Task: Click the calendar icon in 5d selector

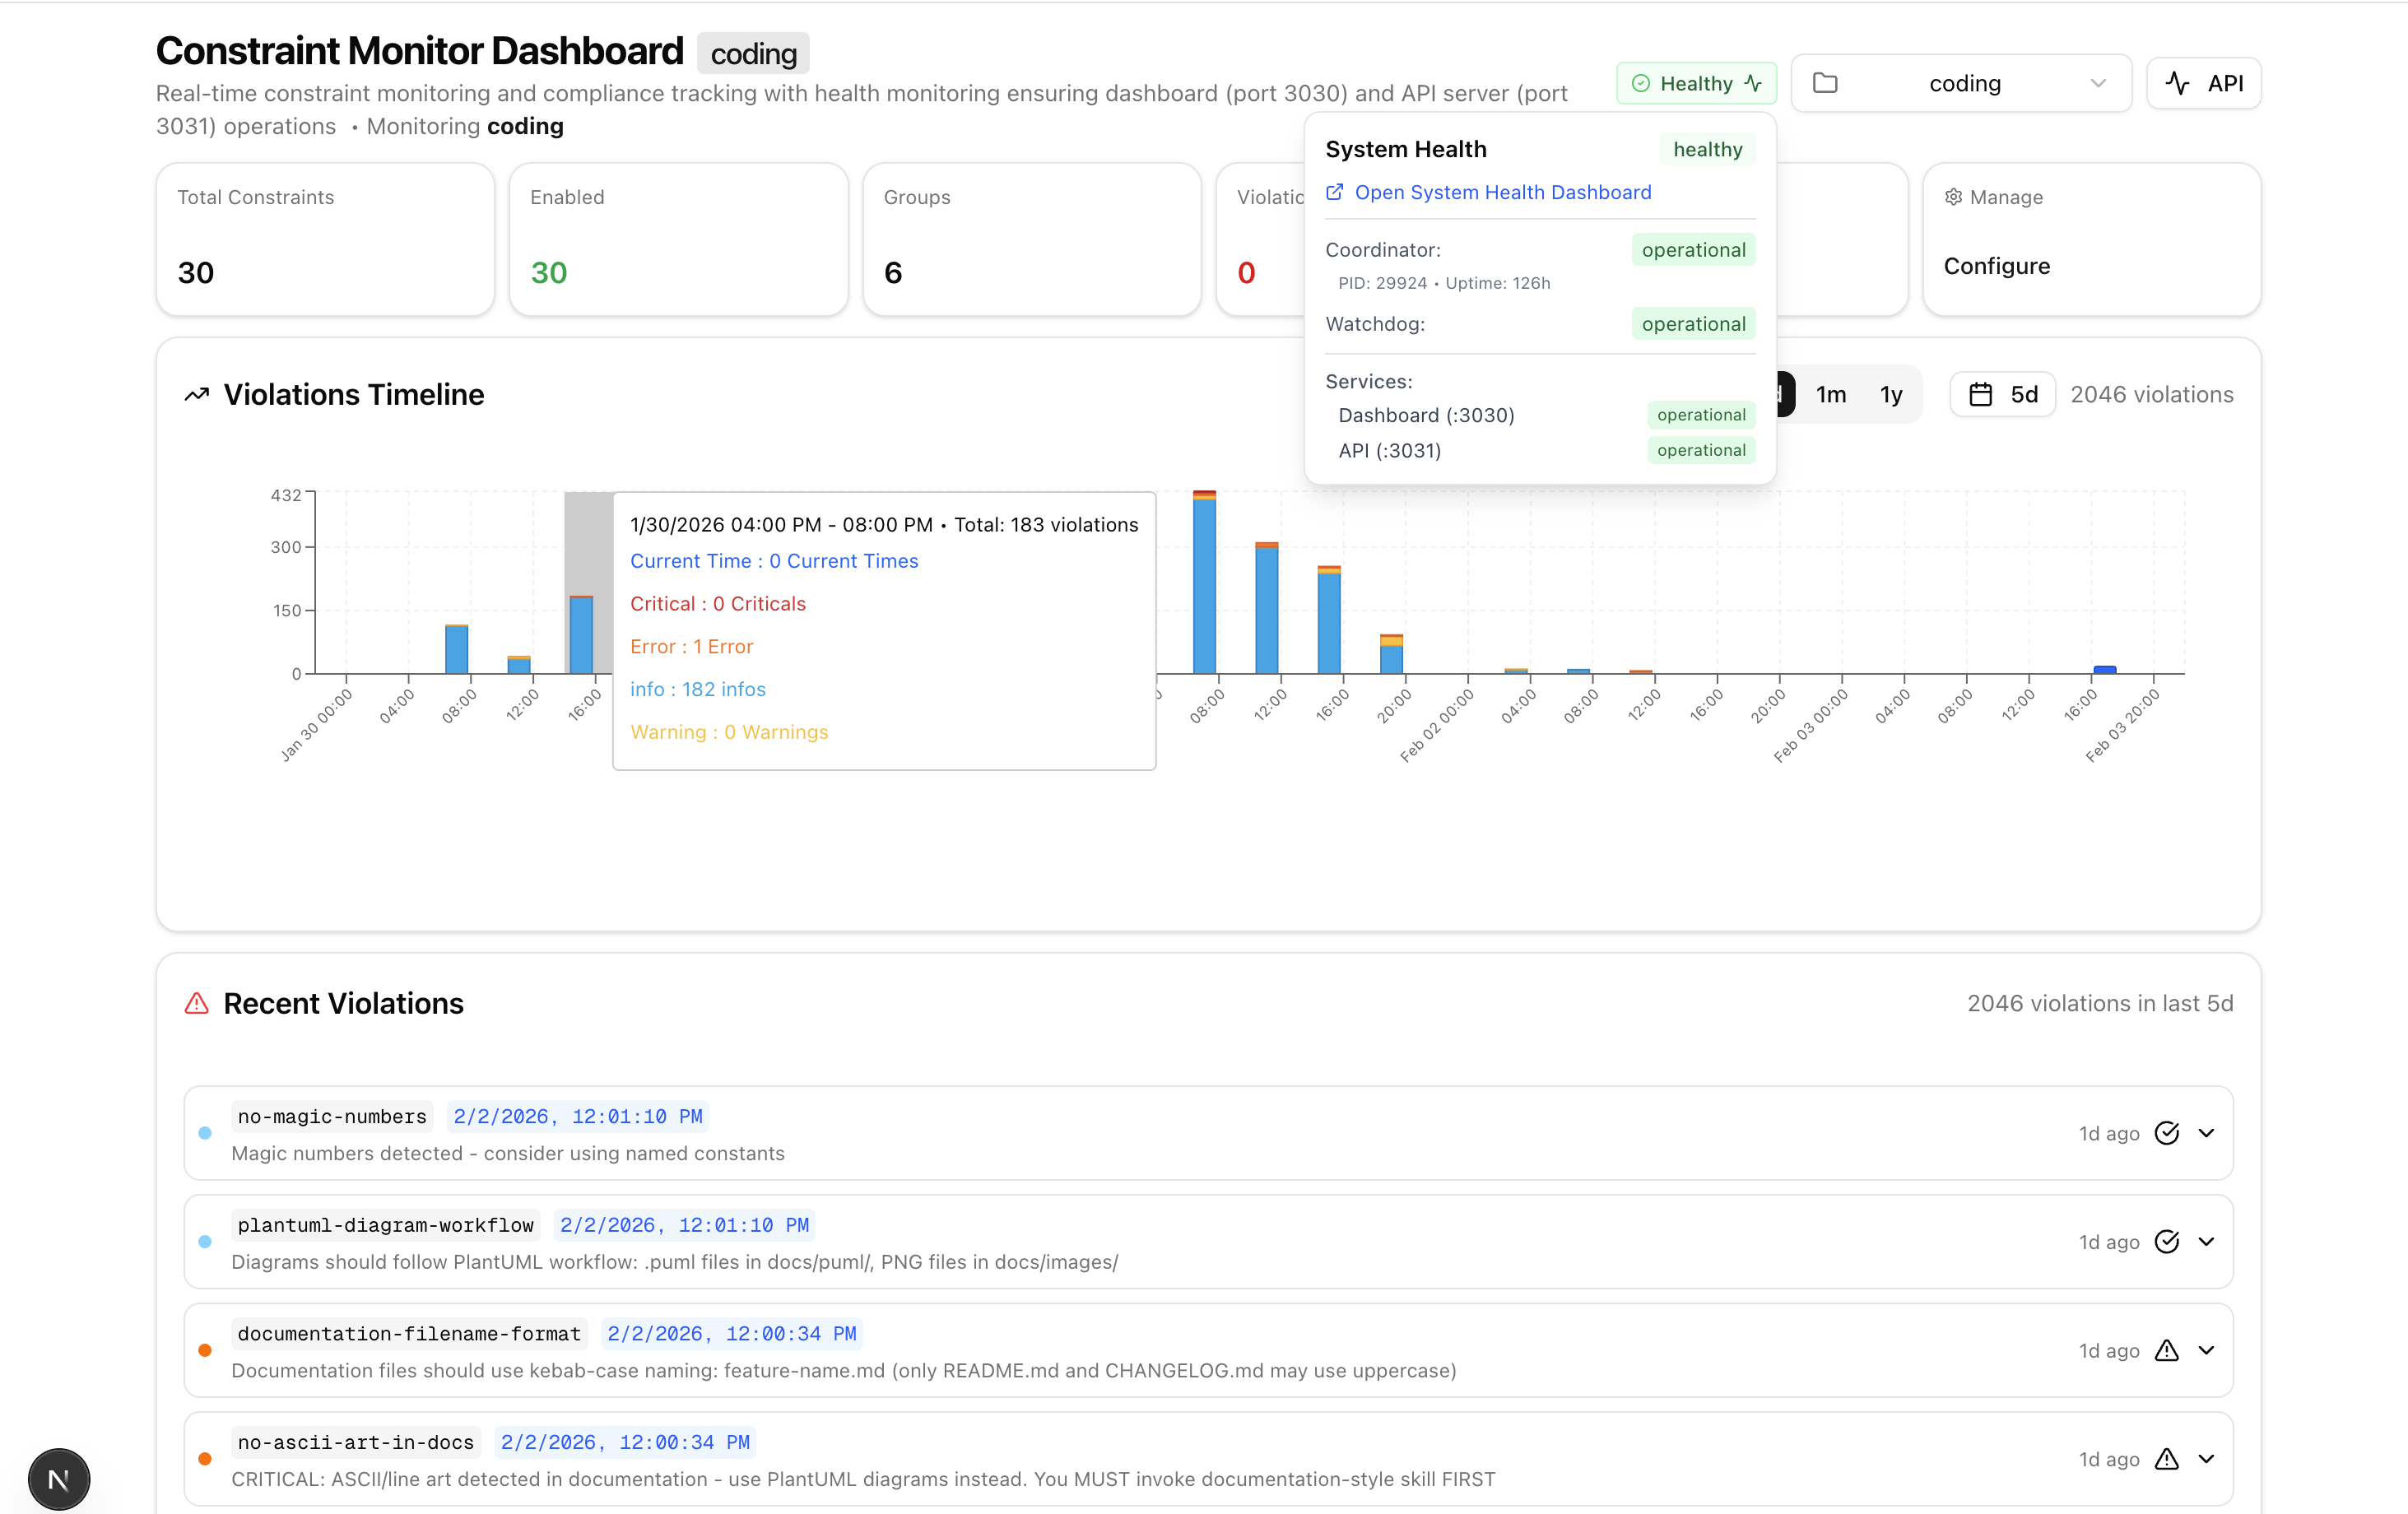Action: click(1980, 395)
